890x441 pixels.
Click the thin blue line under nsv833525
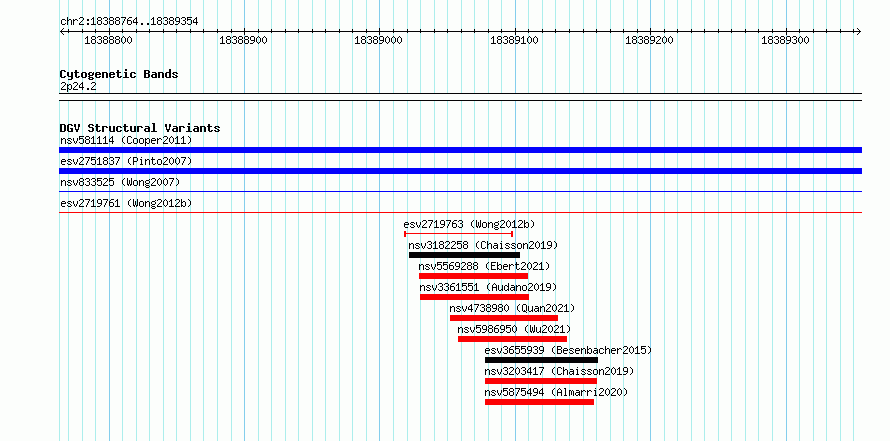click(x=460, y=192)
